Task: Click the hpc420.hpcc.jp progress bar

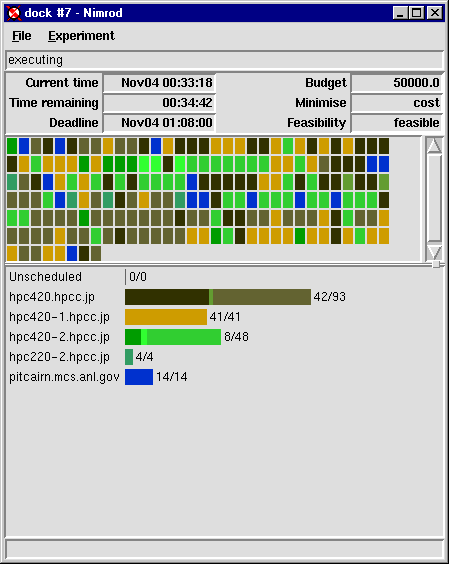Action: 218,297
